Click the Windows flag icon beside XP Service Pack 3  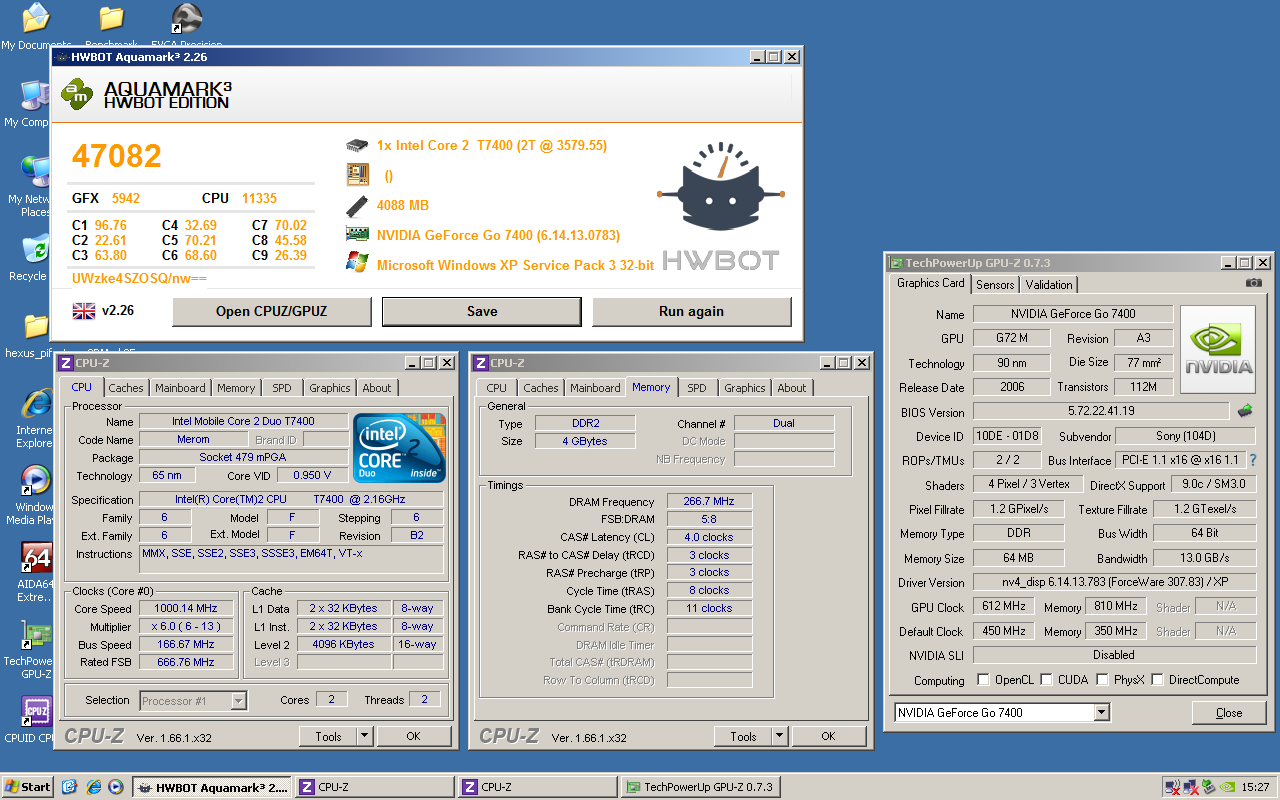[x=356, y=263]
